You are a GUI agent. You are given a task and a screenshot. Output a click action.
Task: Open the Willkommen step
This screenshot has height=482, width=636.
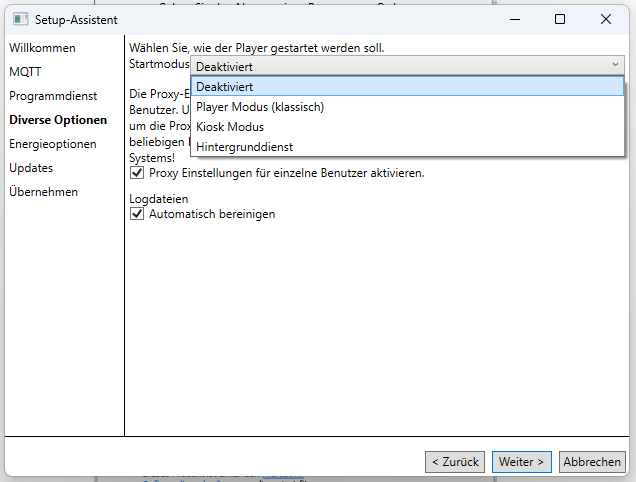coord(42,48)
